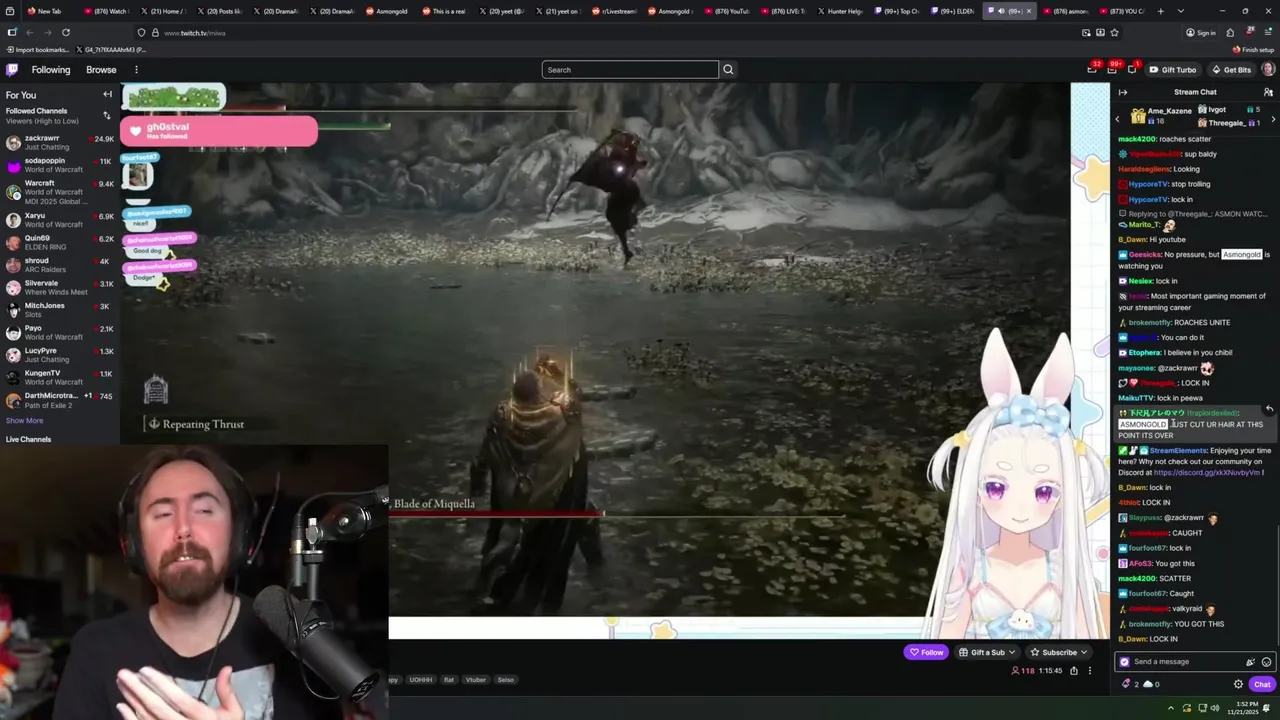Change followed channels sort order
This screenshot has width=1280, height=720.
(x=107, y=115)
